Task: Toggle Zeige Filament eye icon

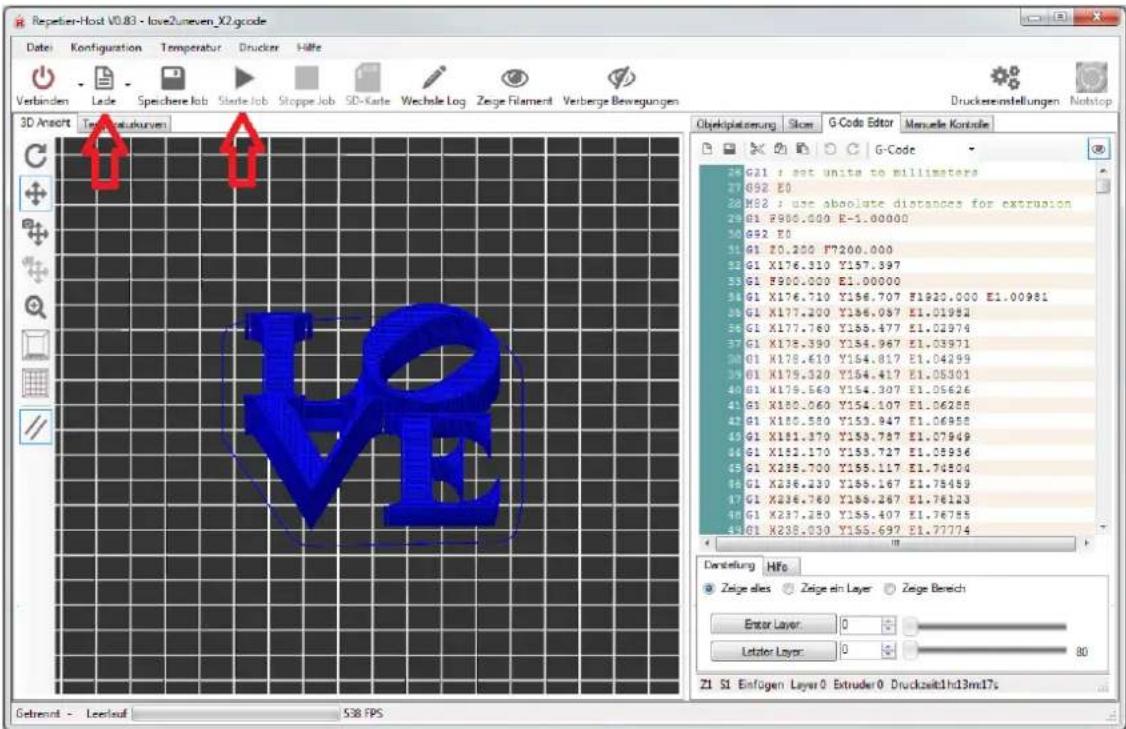Action: click(515, 78)
